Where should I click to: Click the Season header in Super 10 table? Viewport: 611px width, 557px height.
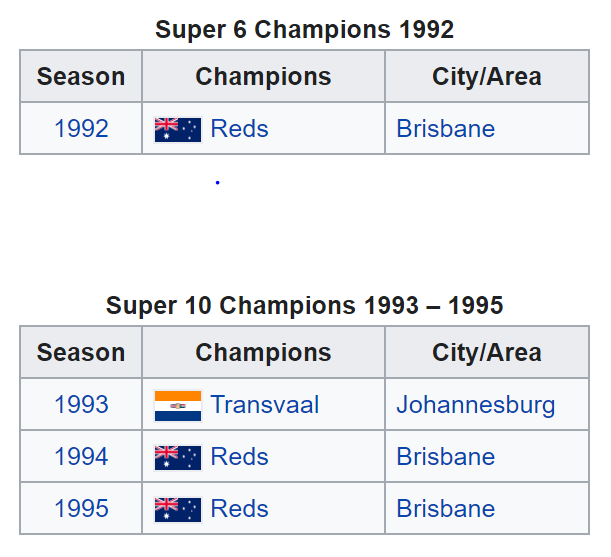(x=81, y=352)
